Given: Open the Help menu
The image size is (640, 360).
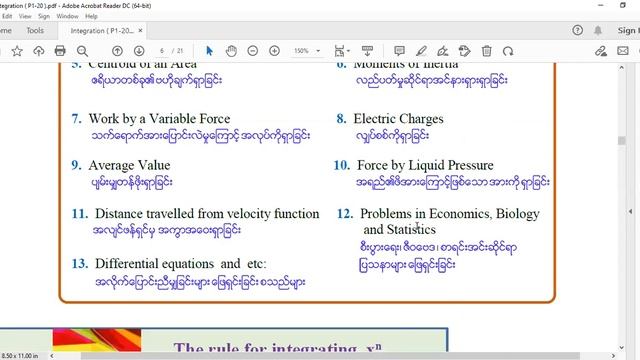Looking at the screenshot, I should [x=91, y=16].
